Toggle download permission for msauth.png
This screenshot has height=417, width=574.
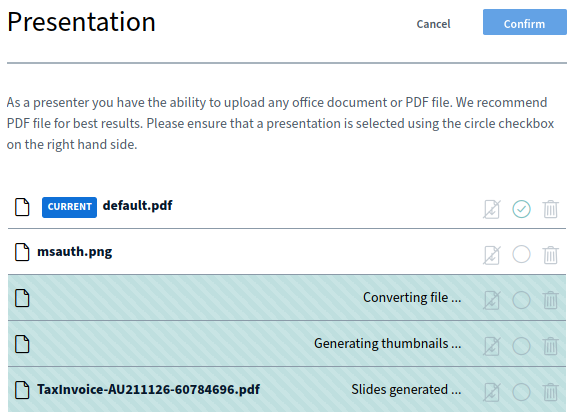(x=492, y=255)
